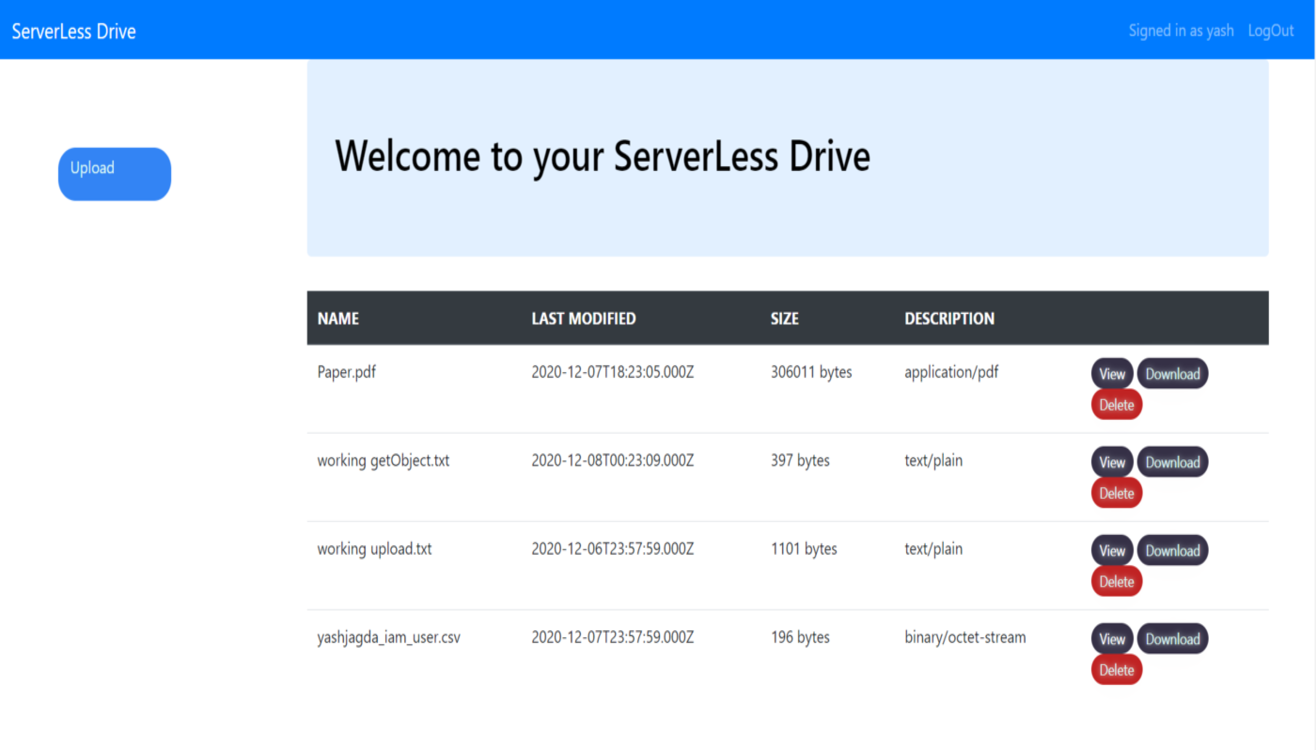This screenshot has width=1316, height=750.
Task: Delete yashjagda_iam_user.csv
Action: point(1116,670)
